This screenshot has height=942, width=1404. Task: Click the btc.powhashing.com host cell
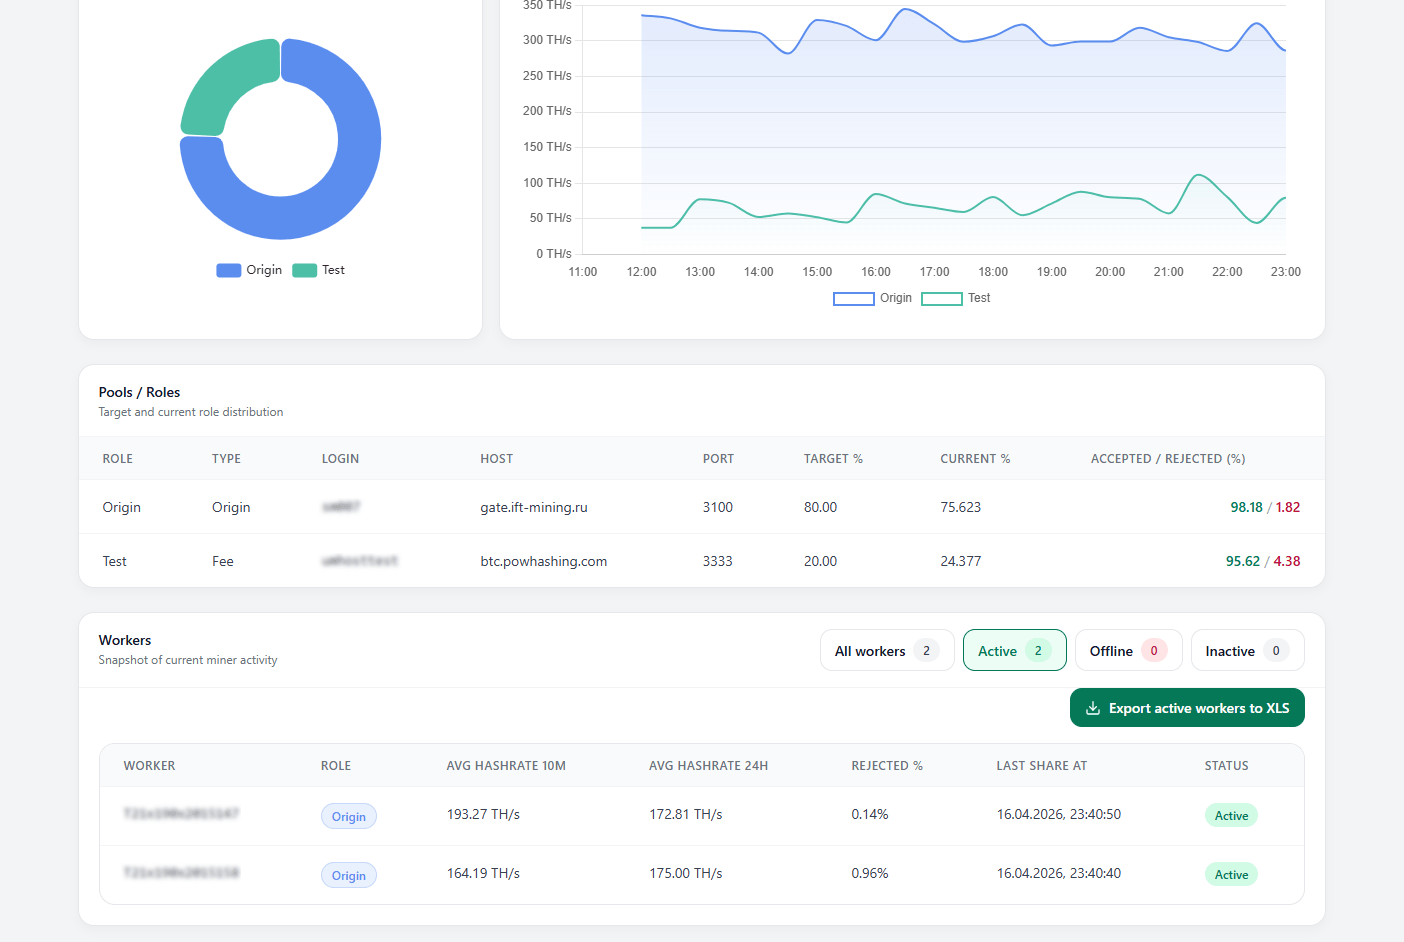point(544,561)
